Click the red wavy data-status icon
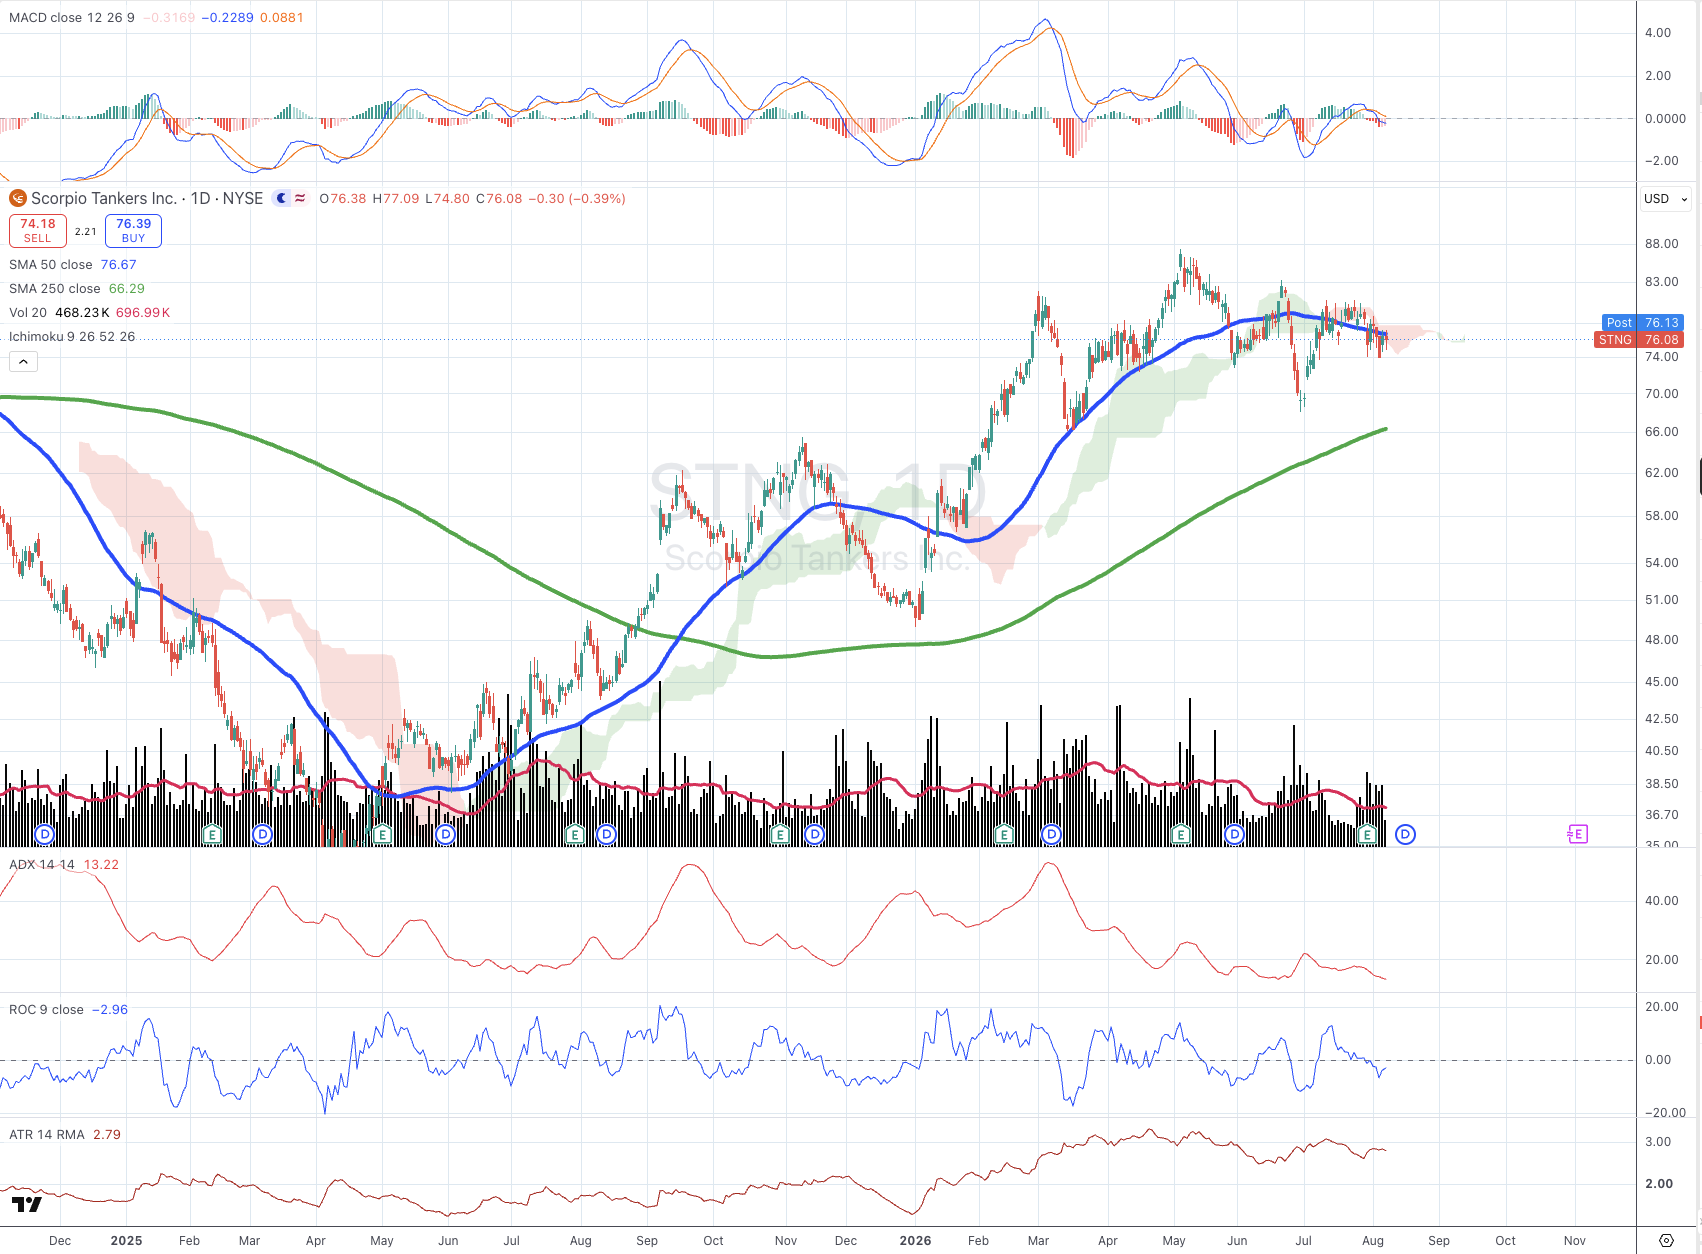Image resolution: width=1702 pixels, height=1254 pixels. click(x=300, y=198)
